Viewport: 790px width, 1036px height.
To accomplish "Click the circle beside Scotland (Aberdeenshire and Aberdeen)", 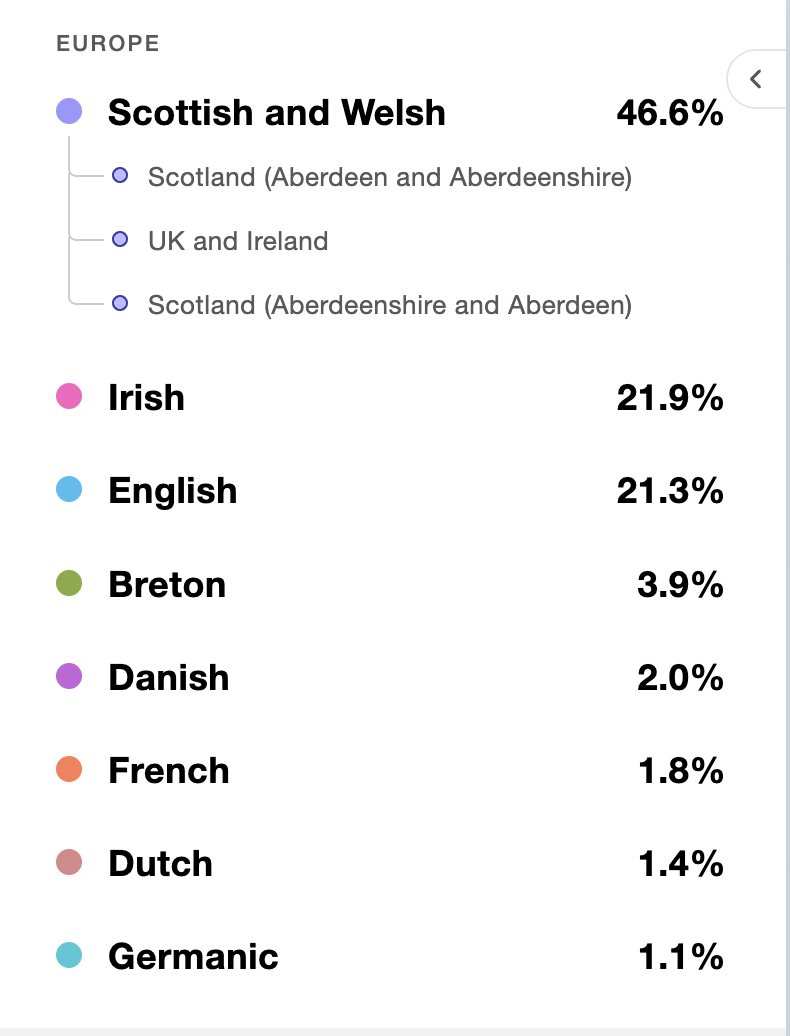I will [x=120, y=303].
